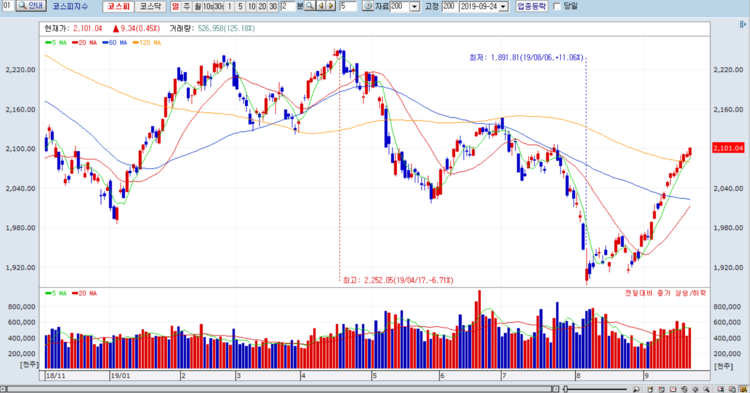Click the 19/01 date marker on time axis

[x=120, y=376]
